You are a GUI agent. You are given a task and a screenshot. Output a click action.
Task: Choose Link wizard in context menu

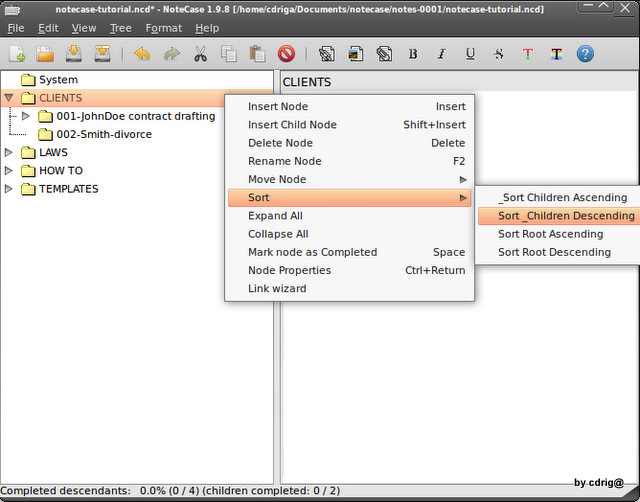click(349, 289)
